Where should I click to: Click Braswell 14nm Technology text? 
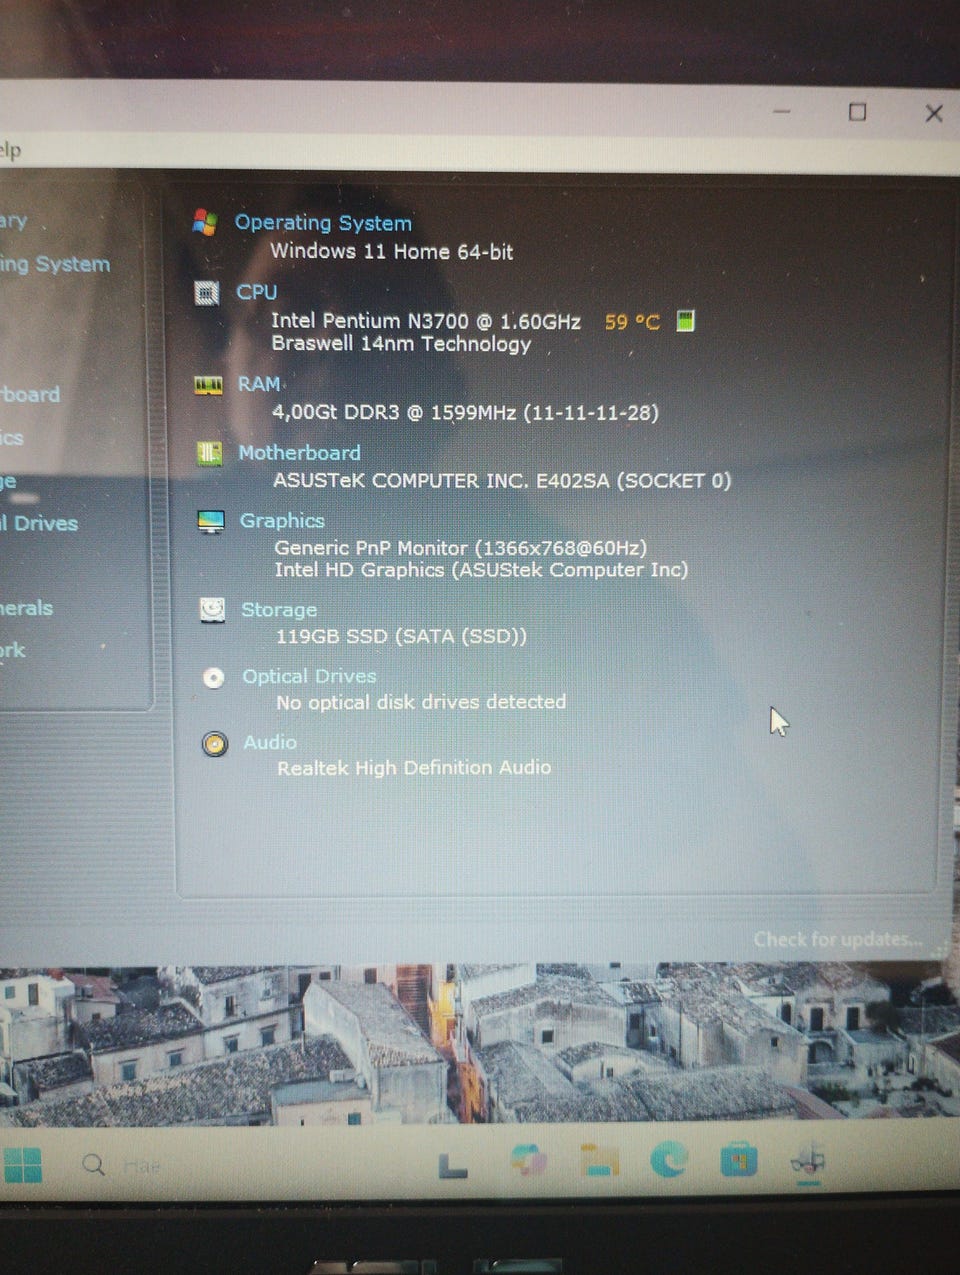point(401,344)
